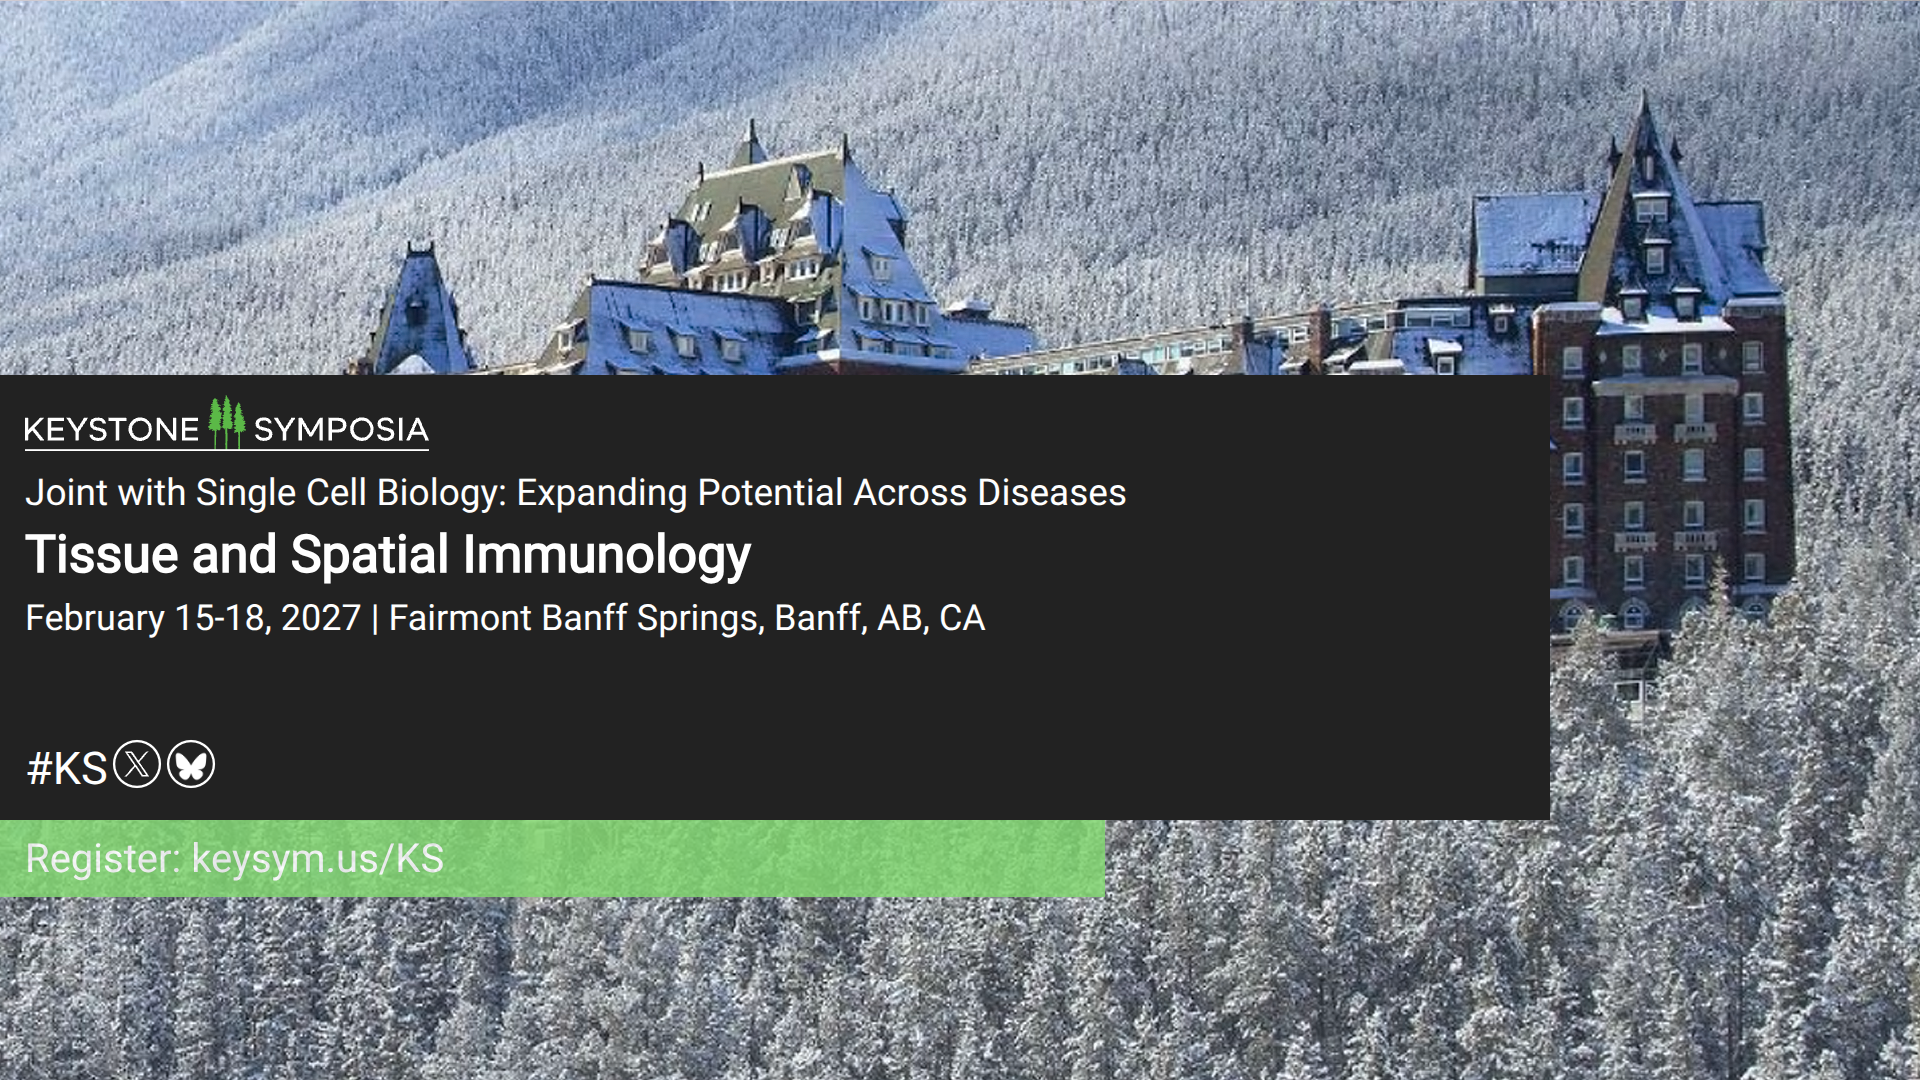1920x1080 pixels.
Task: Click the Joint with Single Cell Biology subtitle
Action: (x=575, y=493)
